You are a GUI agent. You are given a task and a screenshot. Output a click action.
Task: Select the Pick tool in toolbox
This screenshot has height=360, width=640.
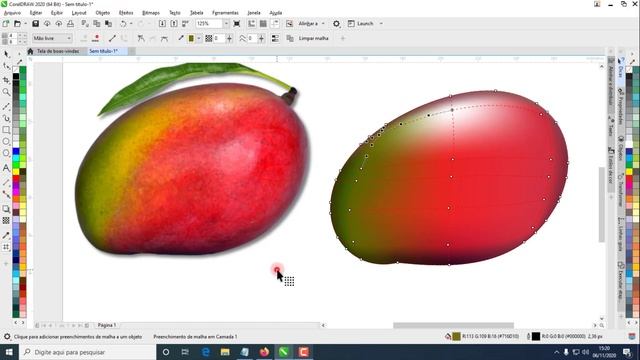coord(6,54)
